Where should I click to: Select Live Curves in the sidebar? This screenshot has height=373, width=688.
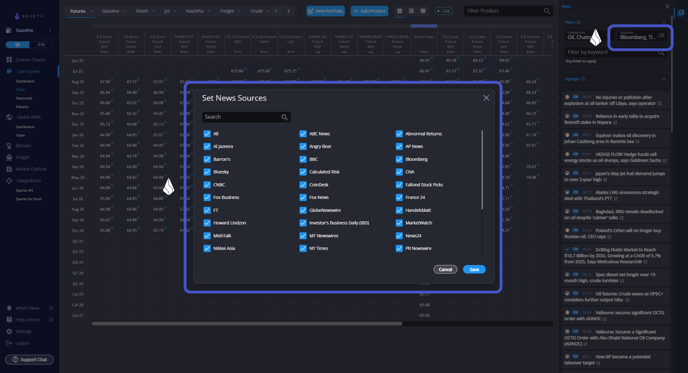point(24,71)
